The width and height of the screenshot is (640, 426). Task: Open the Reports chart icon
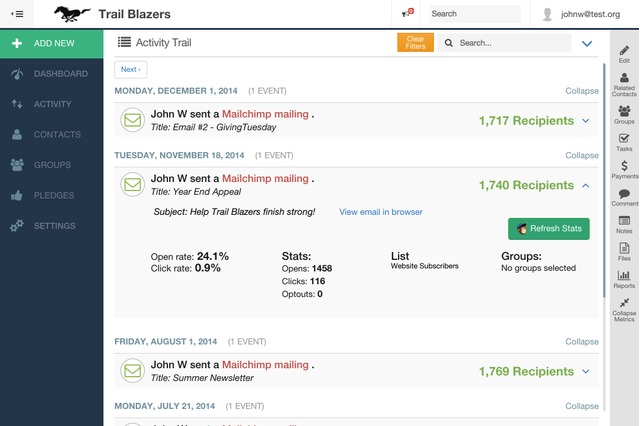(x=624, y=279)
